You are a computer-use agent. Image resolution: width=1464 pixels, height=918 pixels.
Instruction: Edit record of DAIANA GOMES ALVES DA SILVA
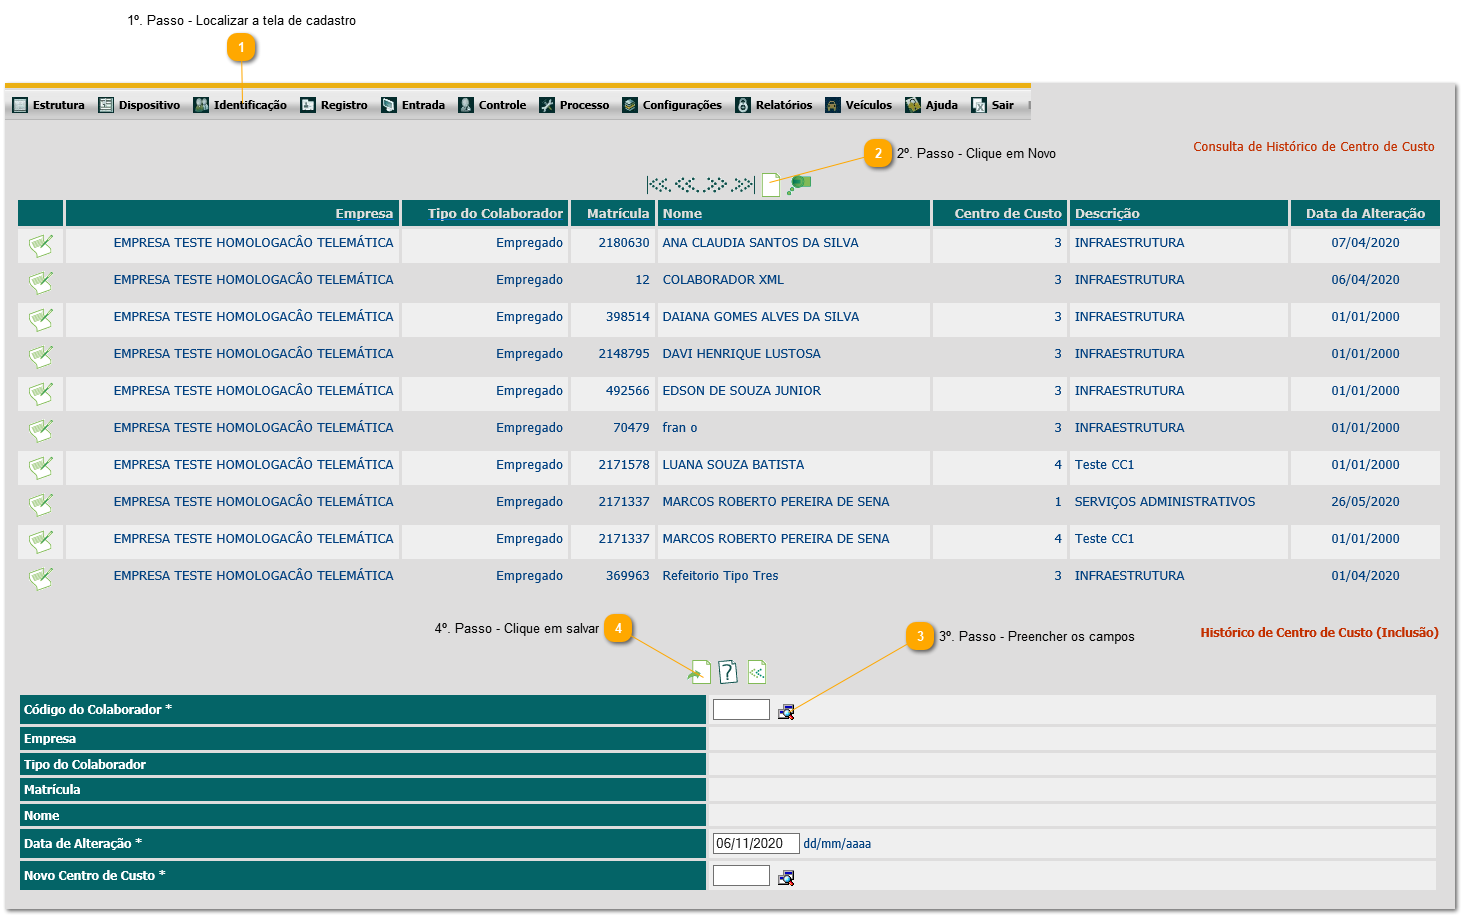[41, 319]
